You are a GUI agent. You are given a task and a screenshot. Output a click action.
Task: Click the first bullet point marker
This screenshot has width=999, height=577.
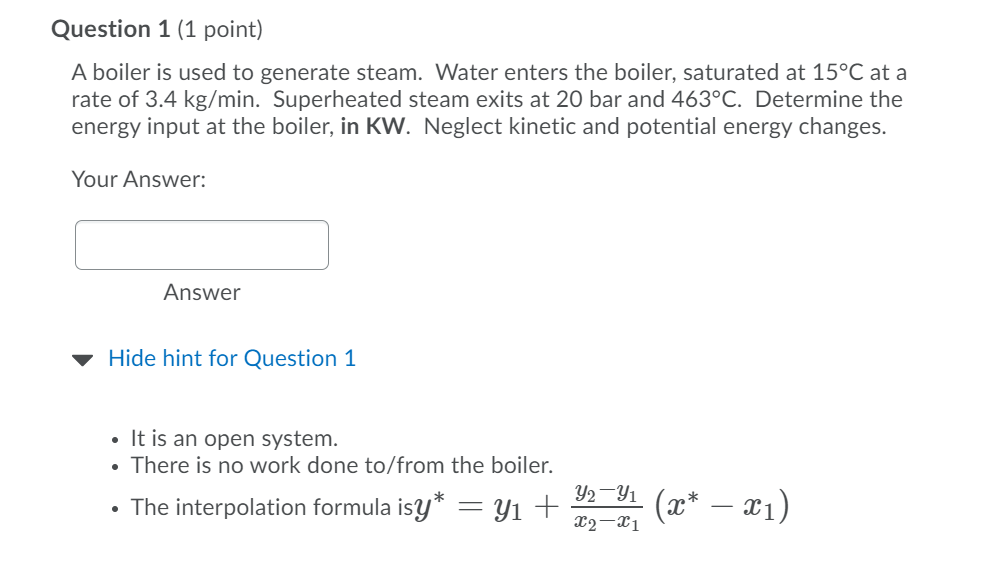pyautogui.click(x=117, y=438)
